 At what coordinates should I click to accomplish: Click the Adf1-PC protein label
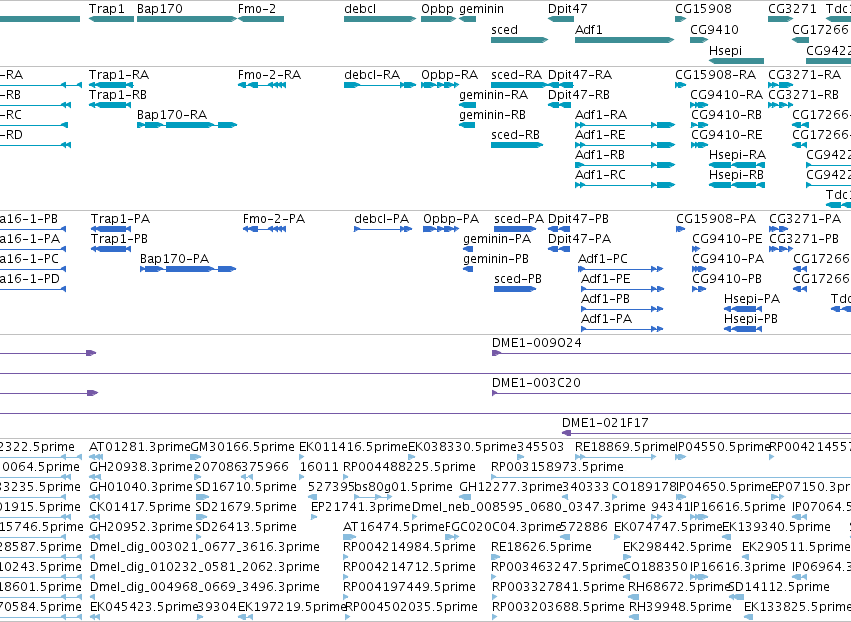tap(603, 259)
